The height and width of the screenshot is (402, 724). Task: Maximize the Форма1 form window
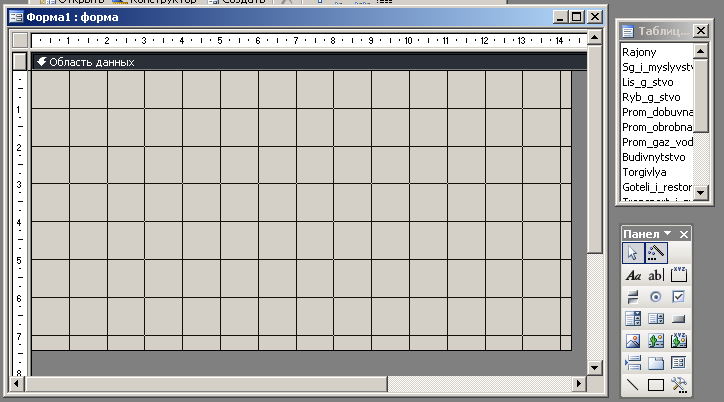[x=577, y=18]
